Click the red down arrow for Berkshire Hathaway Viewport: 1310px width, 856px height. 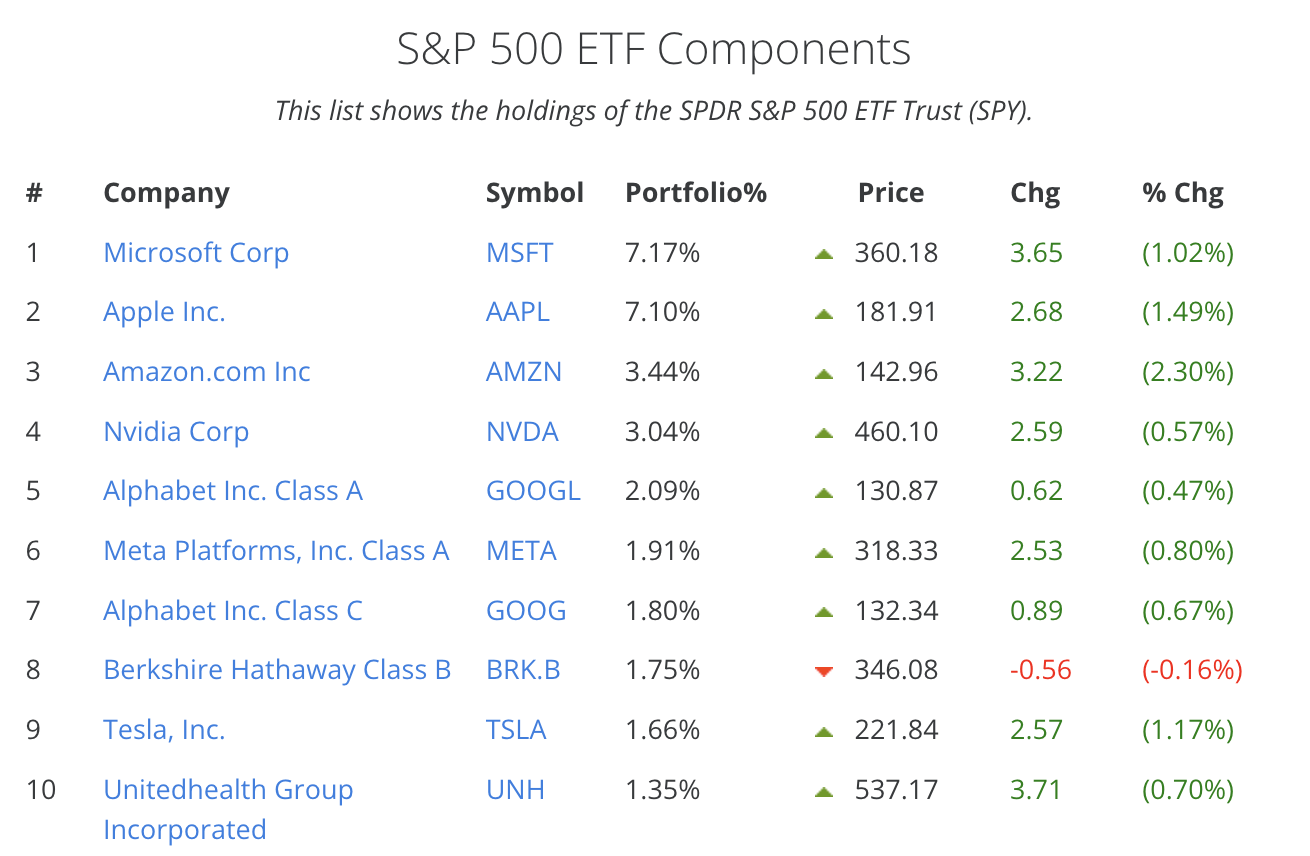coord(824,671)
